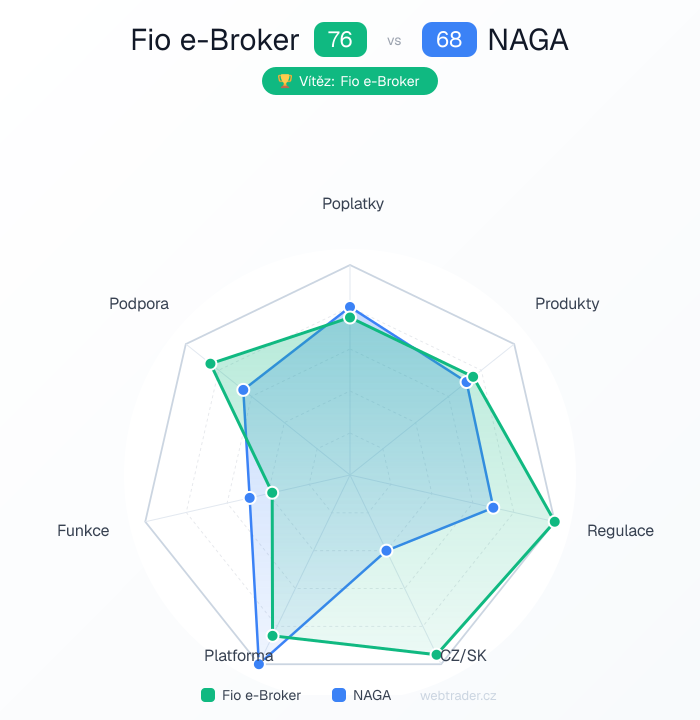
Task: Click the blue score badge 68
Action: tap(449, 40)
